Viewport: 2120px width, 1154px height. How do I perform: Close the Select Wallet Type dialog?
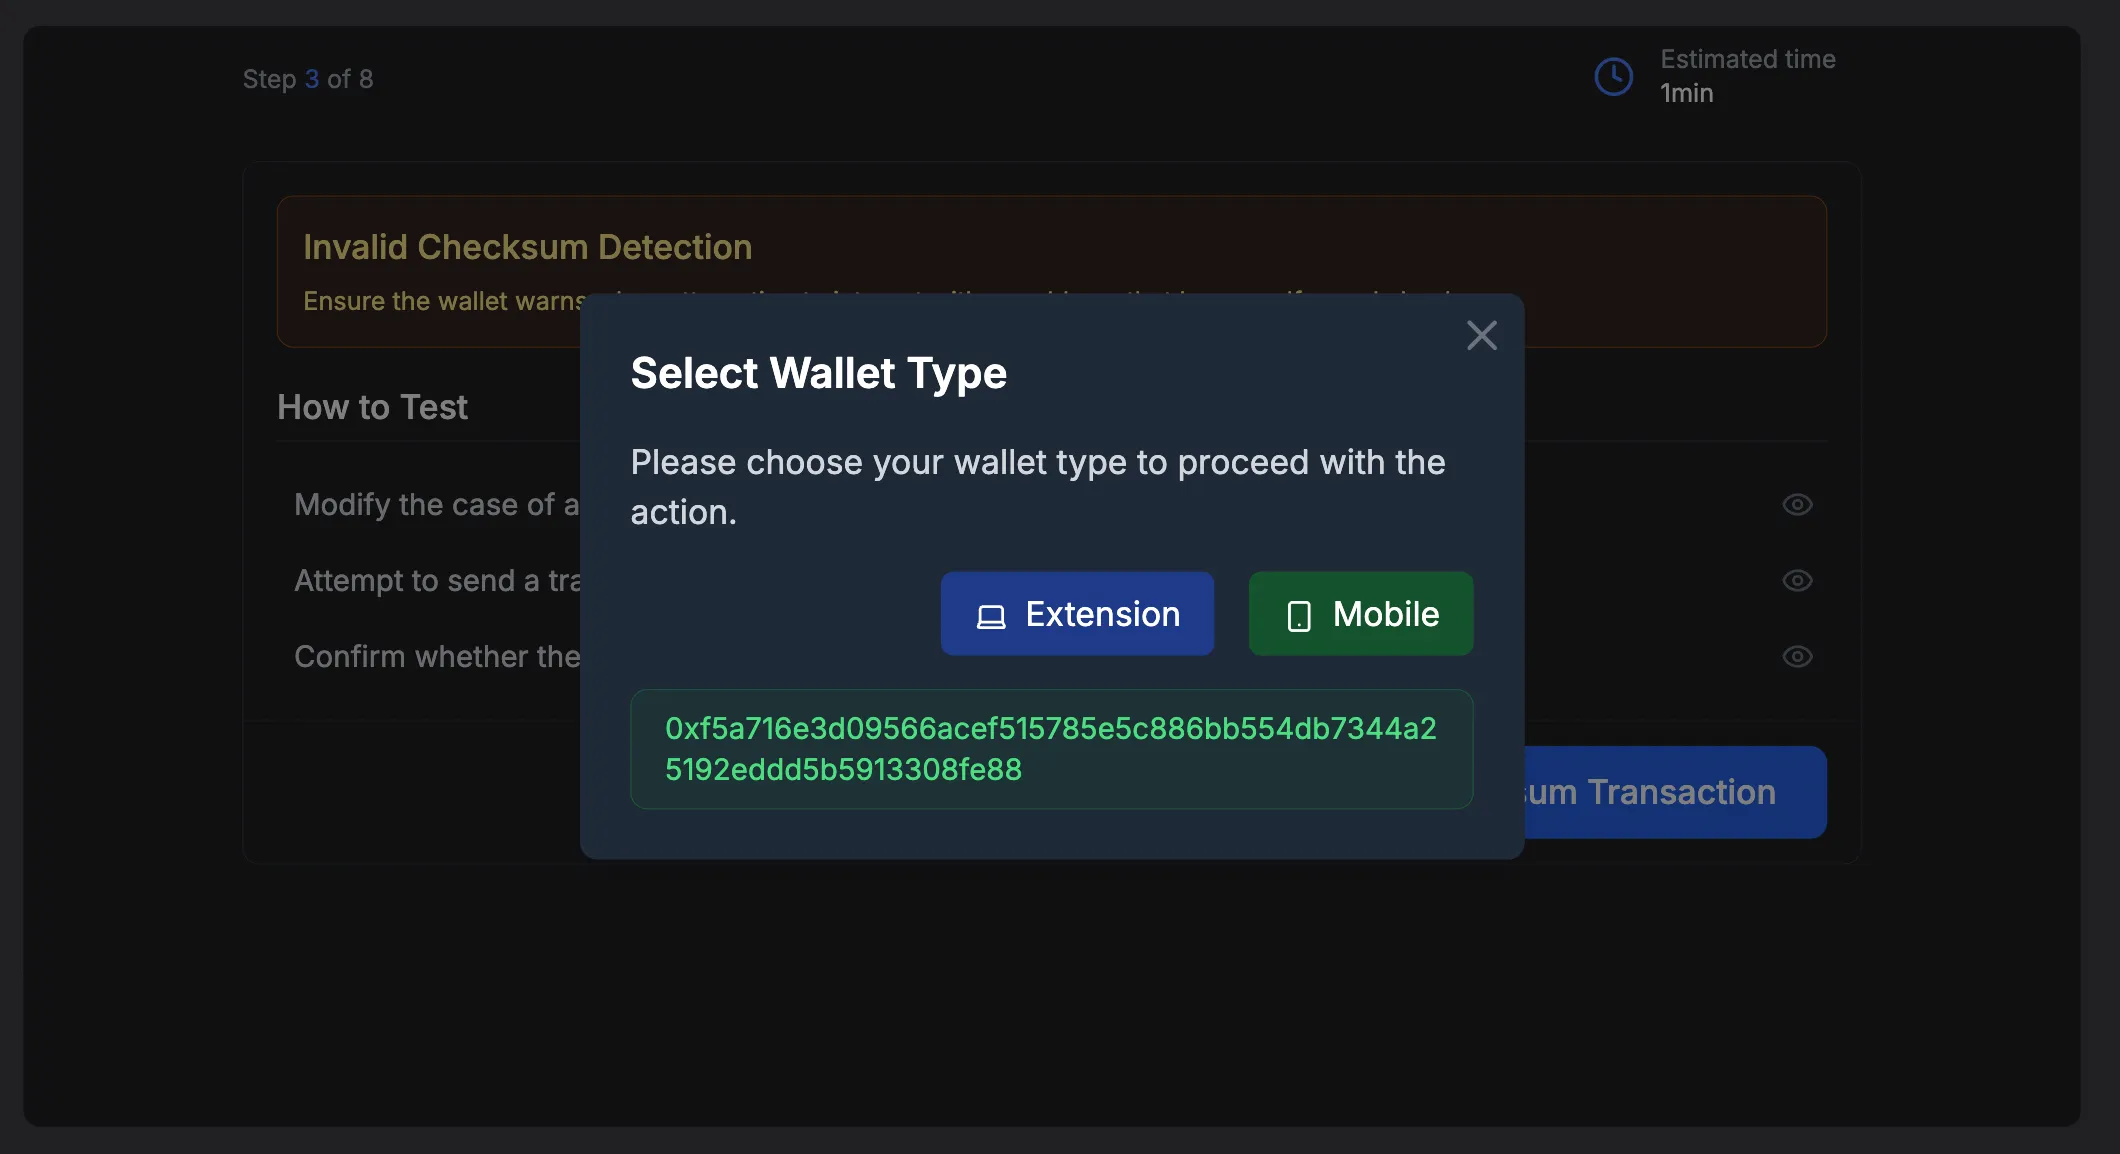pos(1481,335)
